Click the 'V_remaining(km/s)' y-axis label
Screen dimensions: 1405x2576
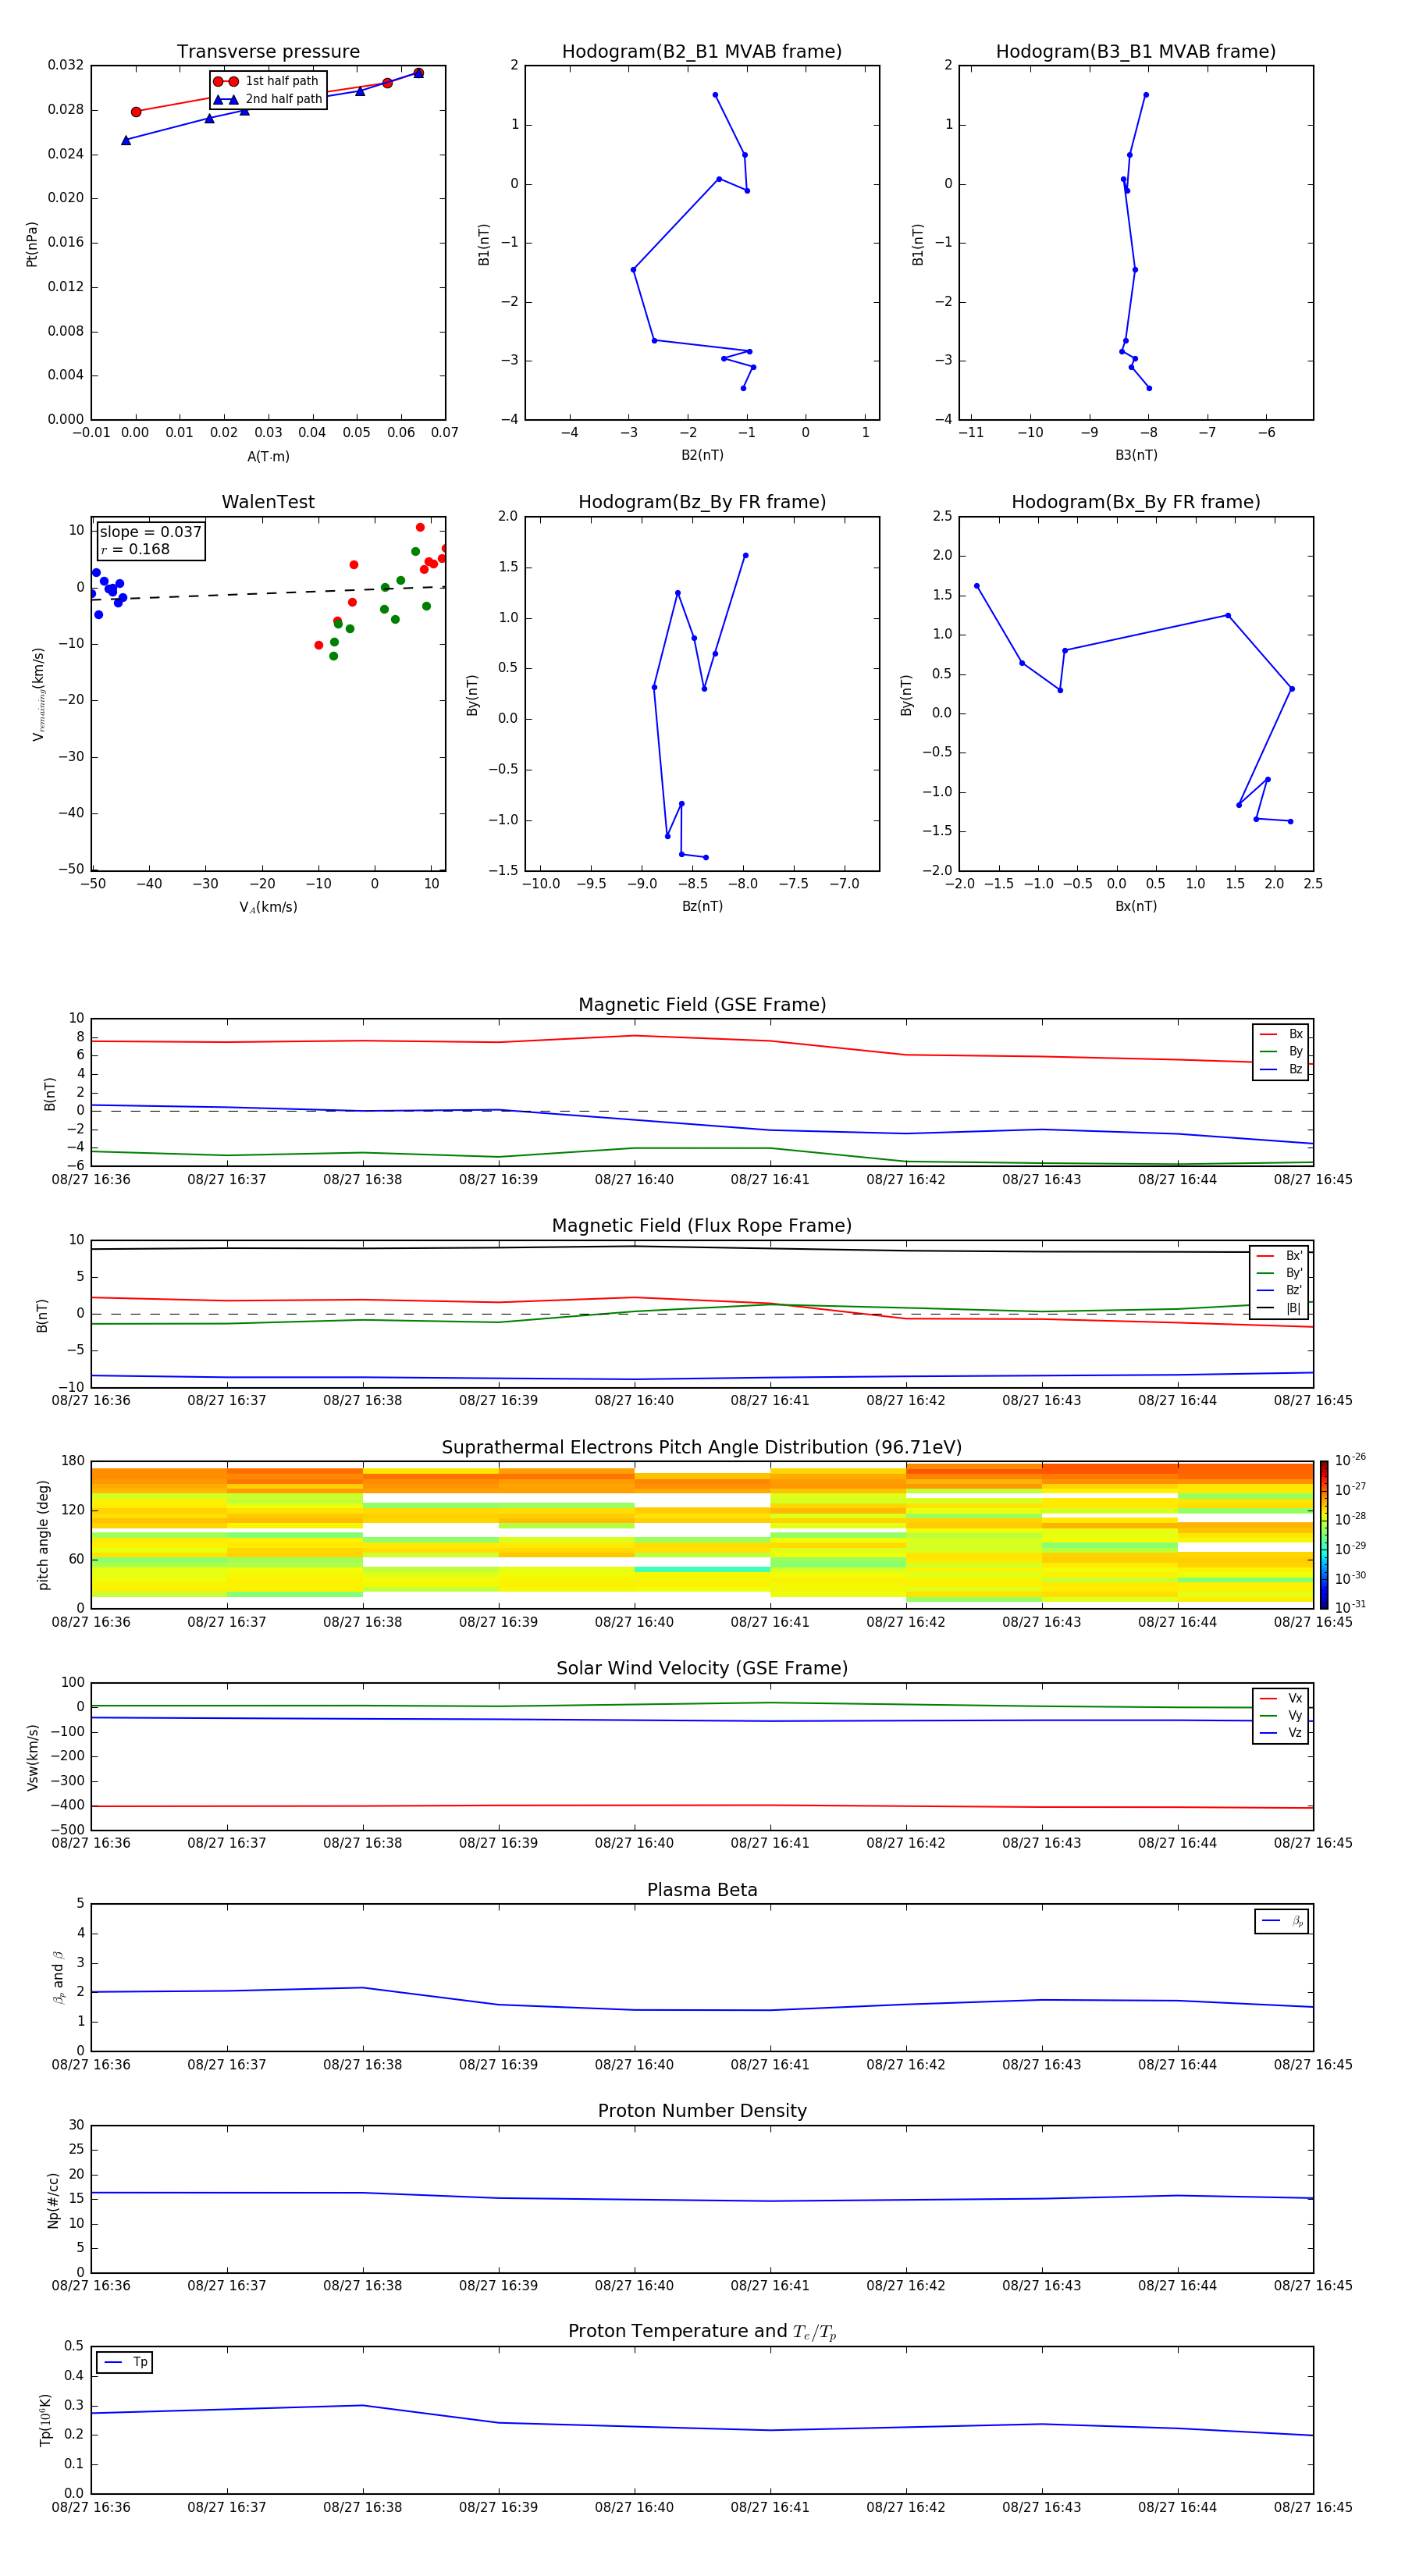pos(39,694)
